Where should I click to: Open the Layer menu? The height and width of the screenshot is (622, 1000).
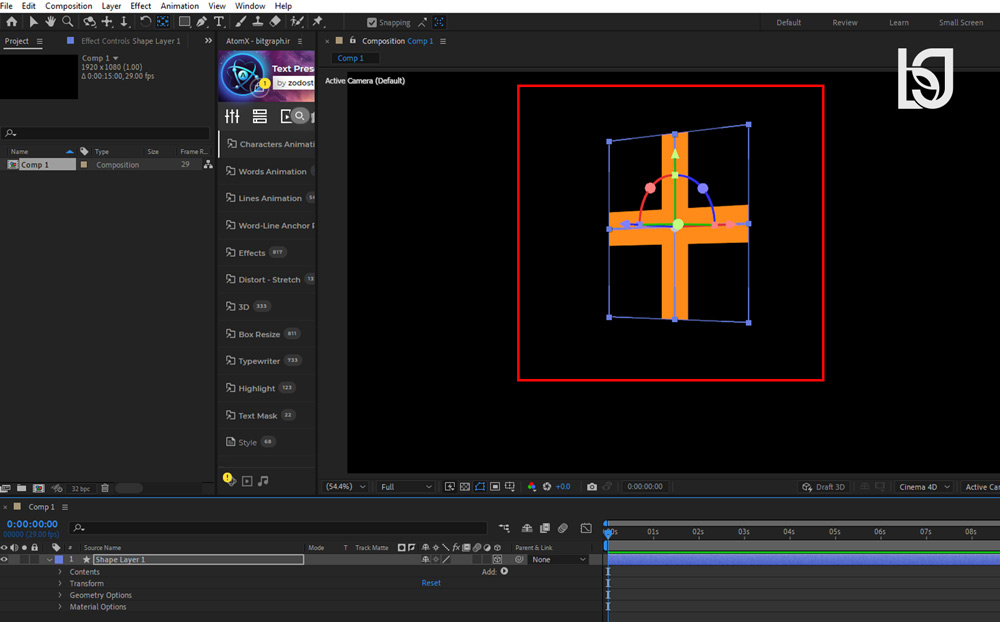pyautogui.click(x=111, y=6)
